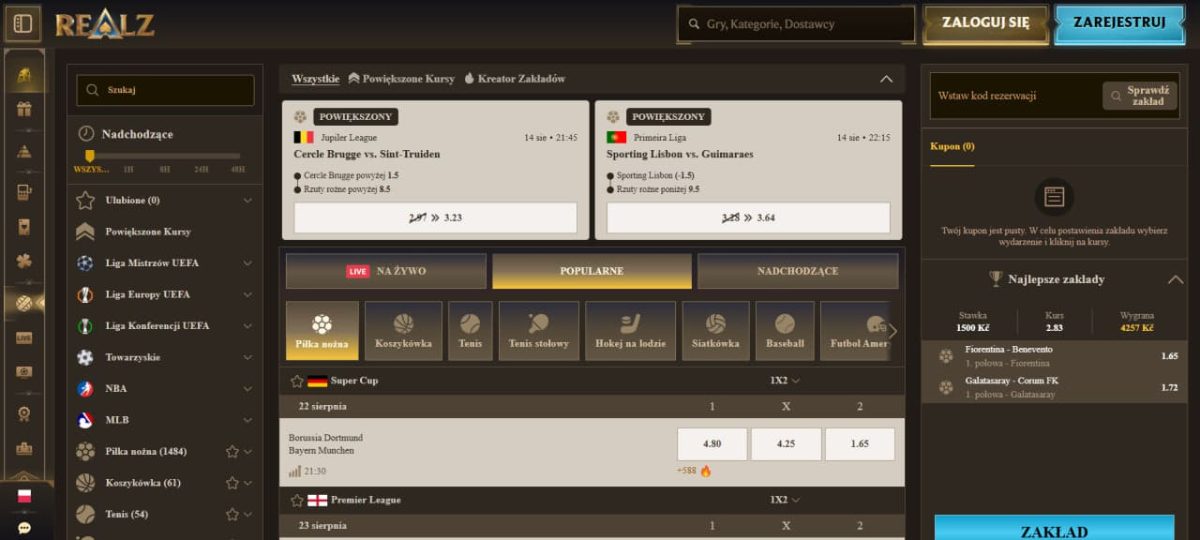Open Kupon (0) tab
The width and height of the screenshot is (1200, 540).
pos(953,146)
